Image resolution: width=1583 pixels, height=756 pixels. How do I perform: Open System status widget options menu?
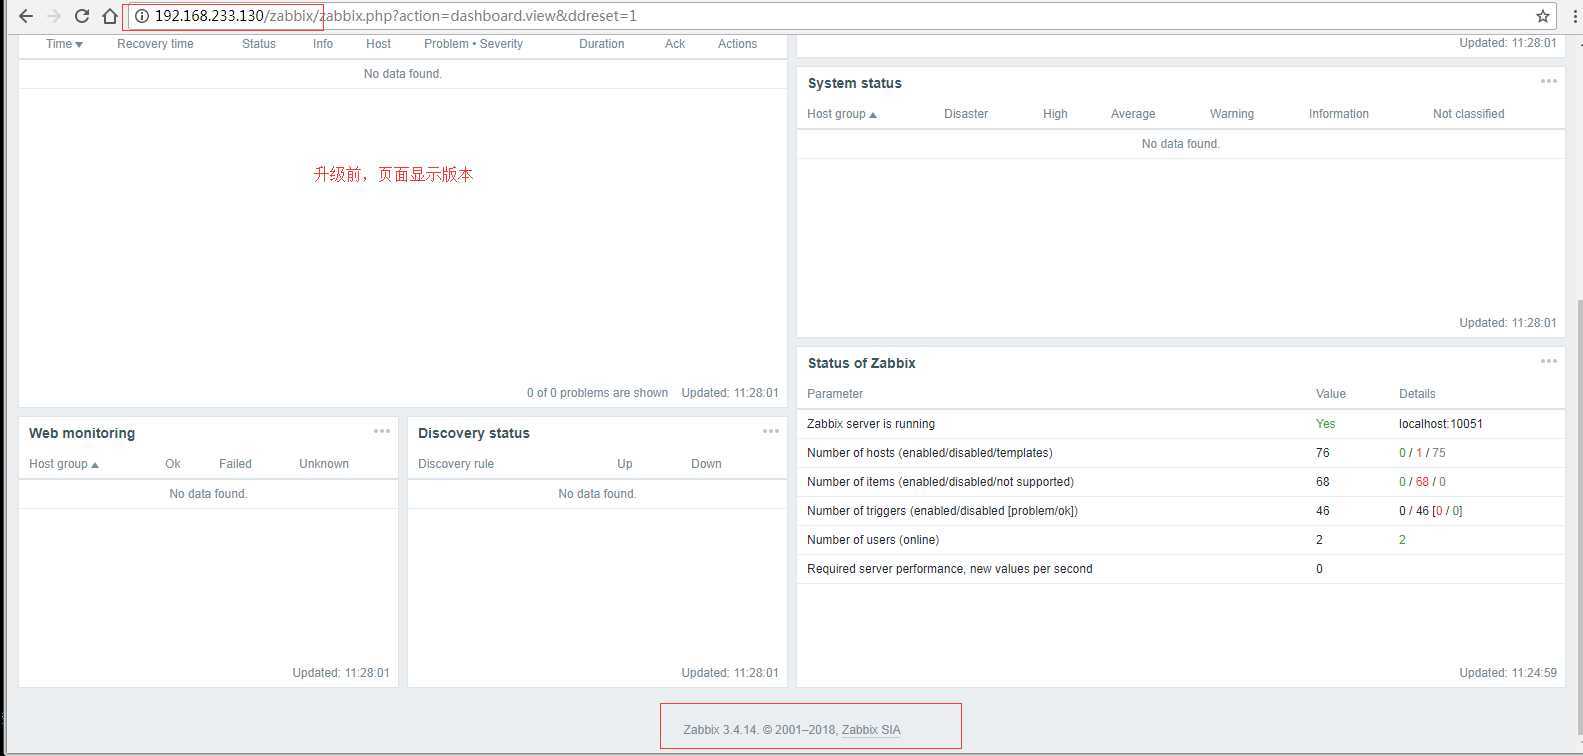(1549, 81)
